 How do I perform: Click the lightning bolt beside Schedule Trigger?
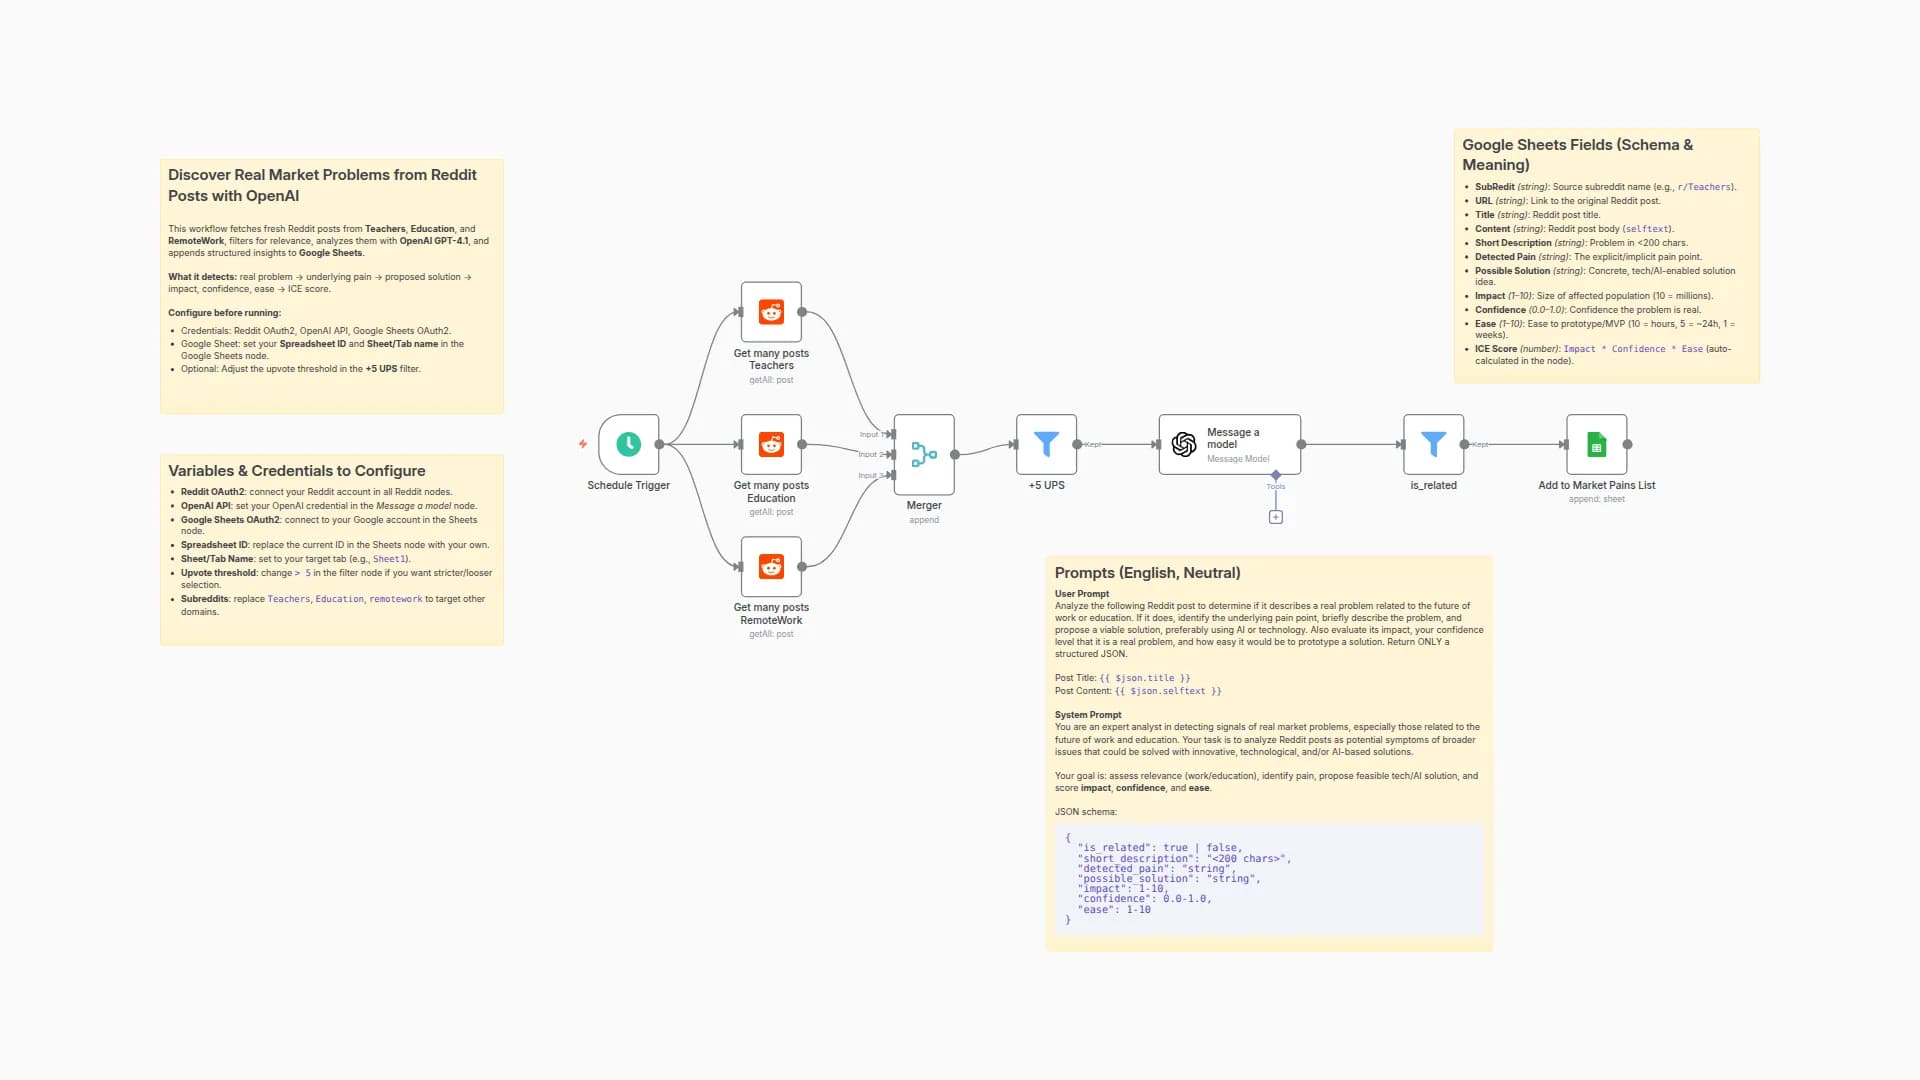(x=583, y=444)
